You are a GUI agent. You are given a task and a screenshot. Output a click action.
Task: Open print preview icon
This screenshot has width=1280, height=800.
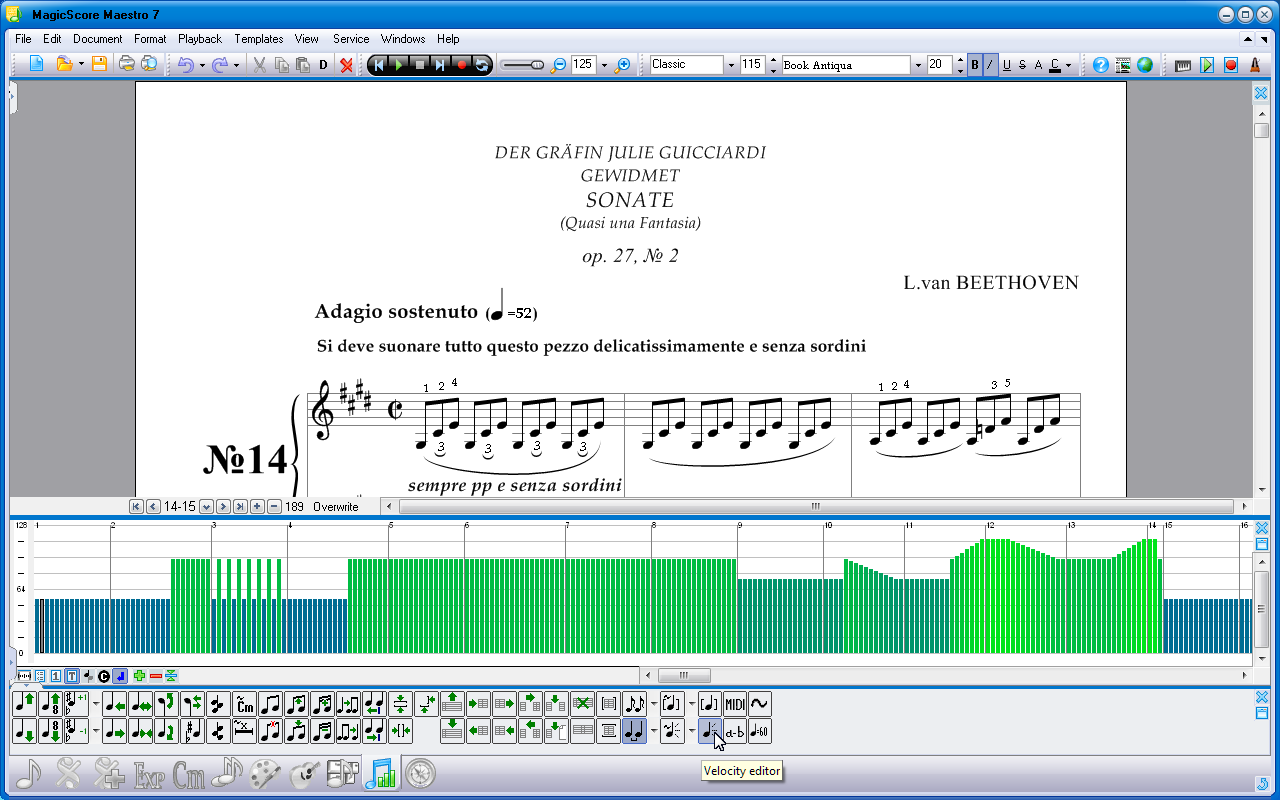pos(149,65)
